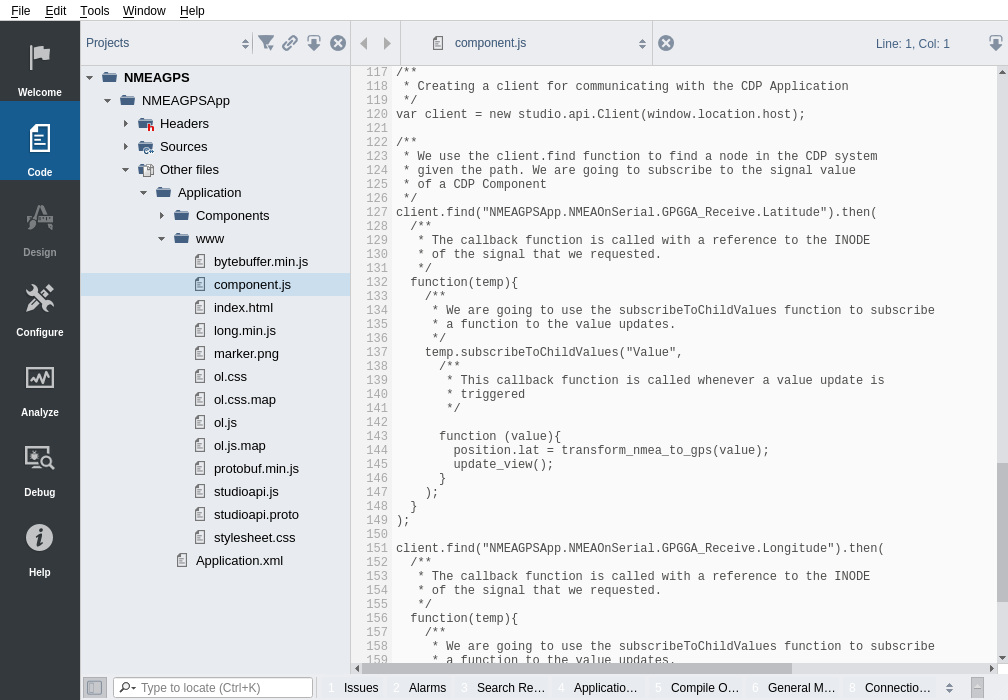This screenshot has width=1008, height=700.
Task: Show the Alarms output pane
Action: pyautogui.click(x=420, y=688)
